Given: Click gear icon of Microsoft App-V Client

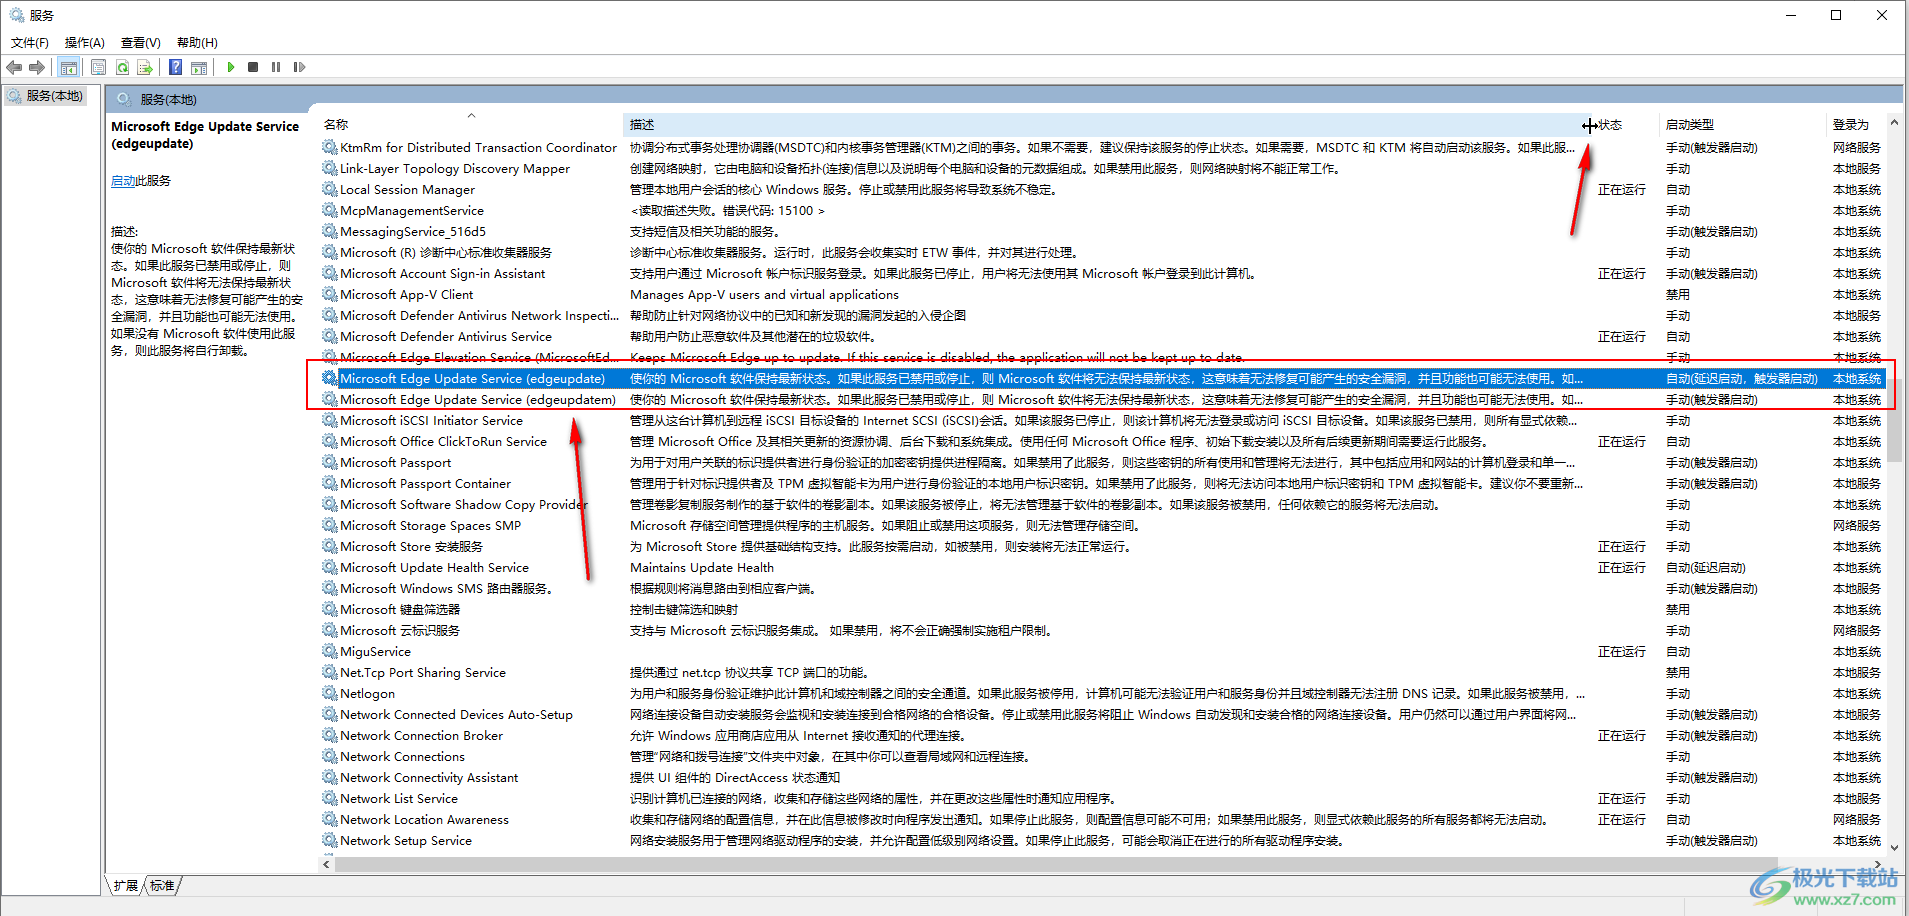Looking at the screenshot, I should (329, 294).
